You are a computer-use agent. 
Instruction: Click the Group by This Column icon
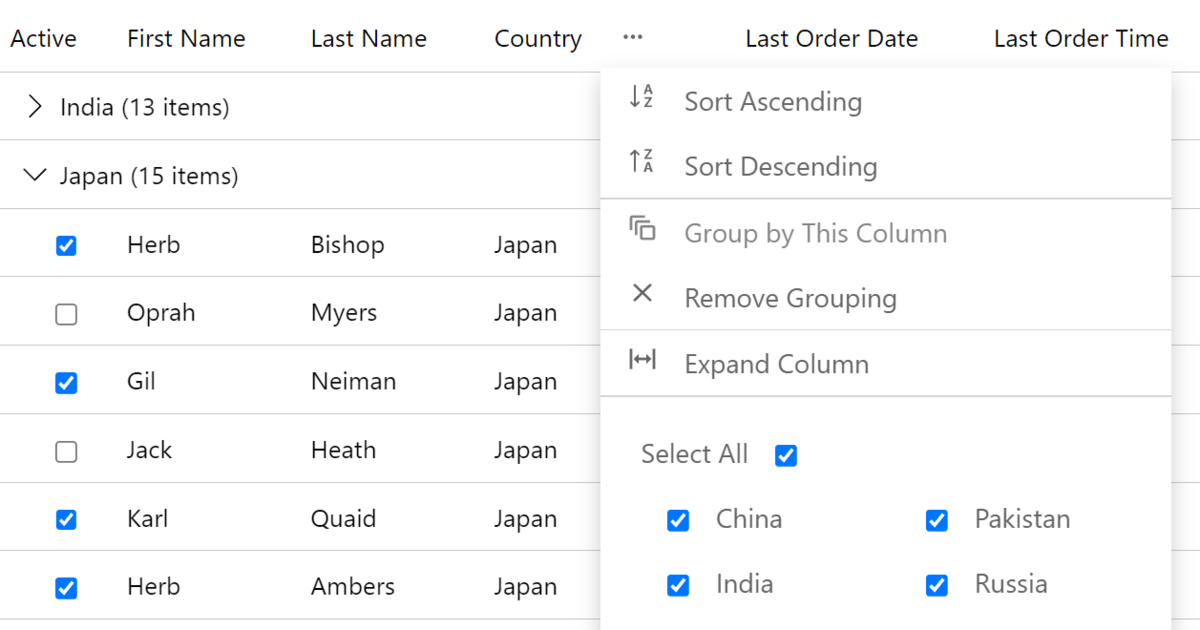pyautogui.click(x=642, y=229)
